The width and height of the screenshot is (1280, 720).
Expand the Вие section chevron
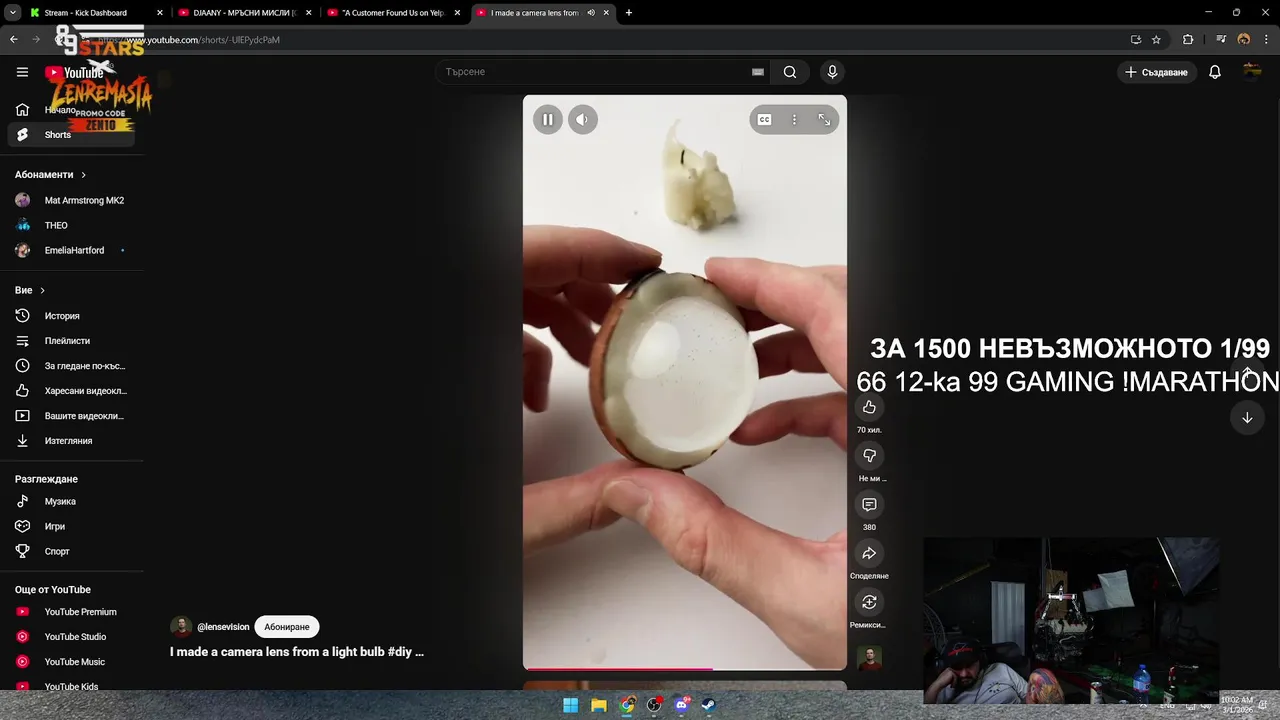(42, 291)
